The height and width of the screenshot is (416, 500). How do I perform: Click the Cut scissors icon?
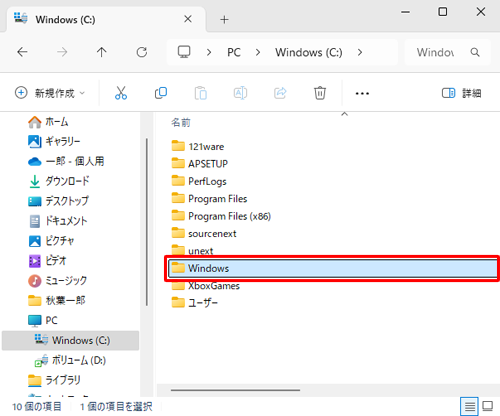click(121, 93)
